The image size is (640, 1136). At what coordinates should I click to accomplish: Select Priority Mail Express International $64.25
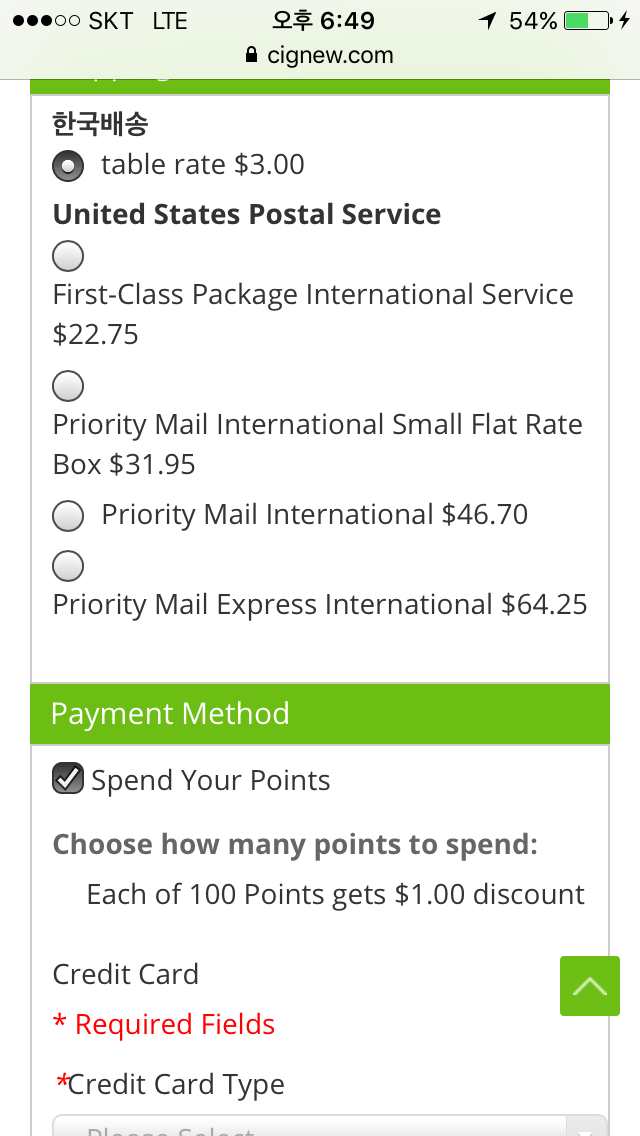pyautogui.click(x=68, y=566)
